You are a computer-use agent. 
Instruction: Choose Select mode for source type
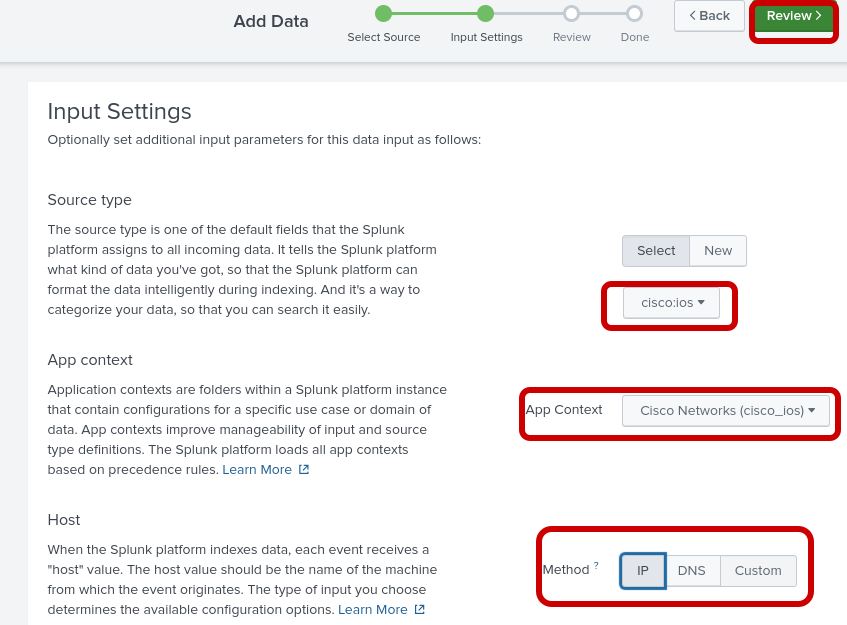coord(656,251)
